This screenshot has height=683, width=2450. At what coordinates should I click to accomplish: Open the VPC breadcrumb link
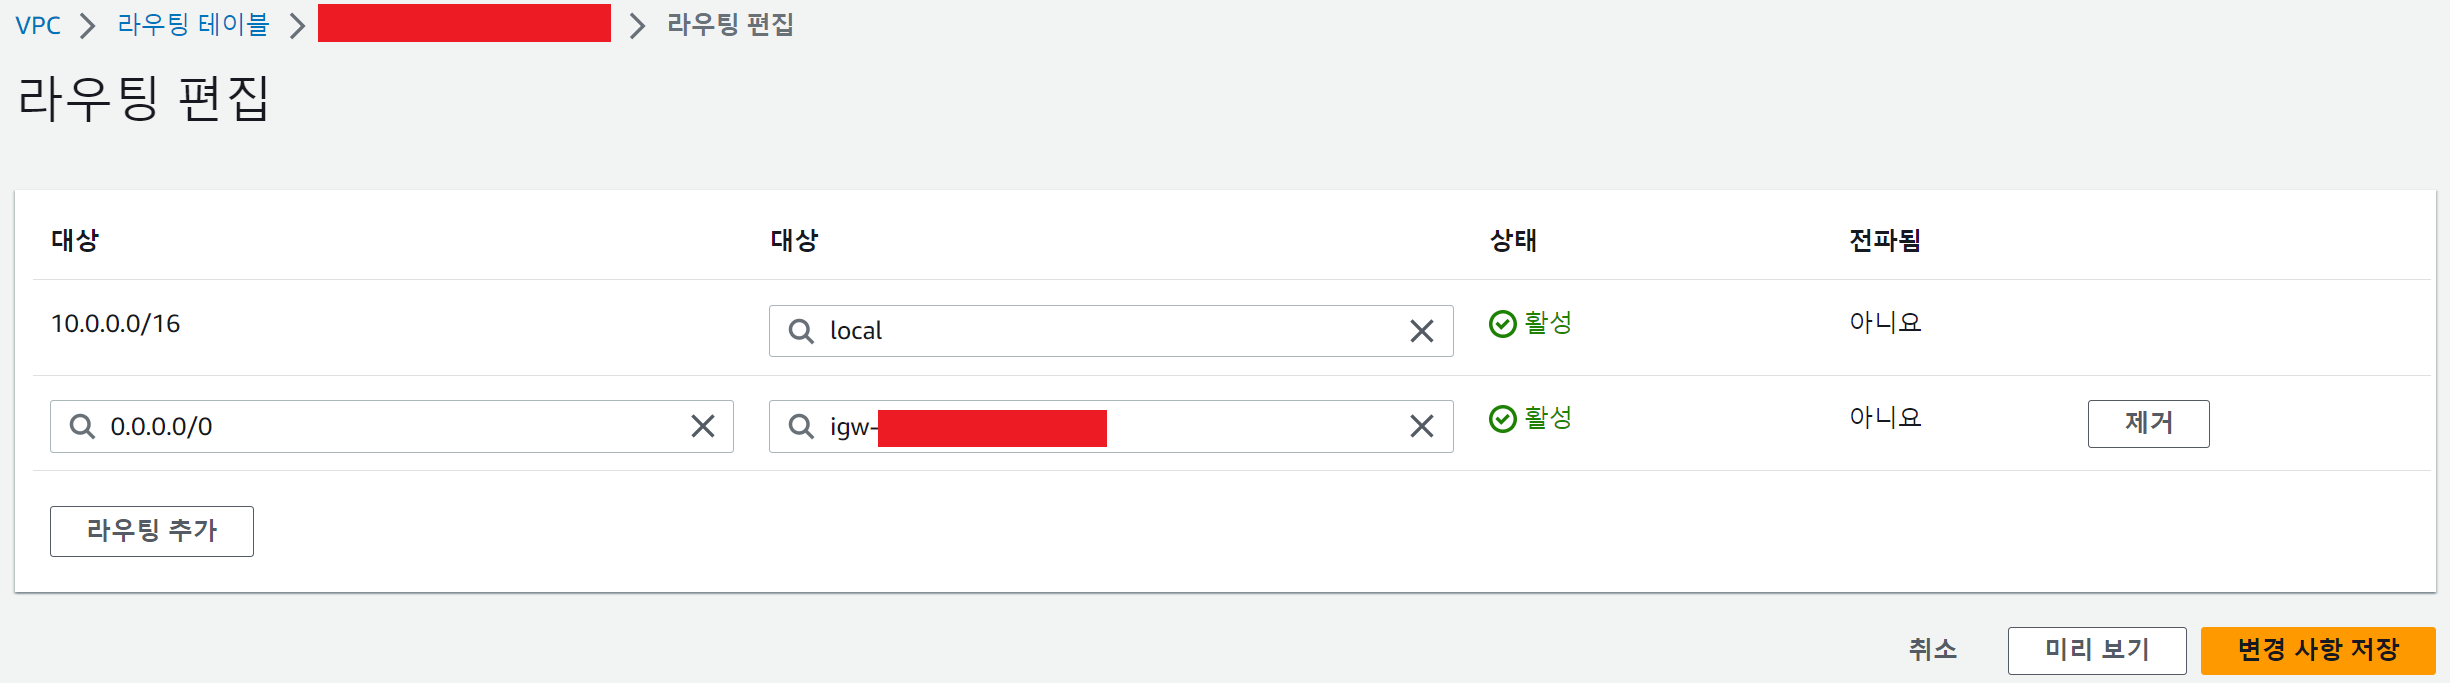[x=38, y=25]
